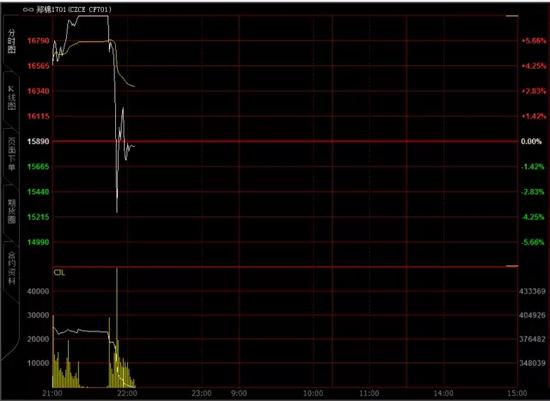Click the 14:00 time axis label
550x401 pixels.
tap(444, 393)
